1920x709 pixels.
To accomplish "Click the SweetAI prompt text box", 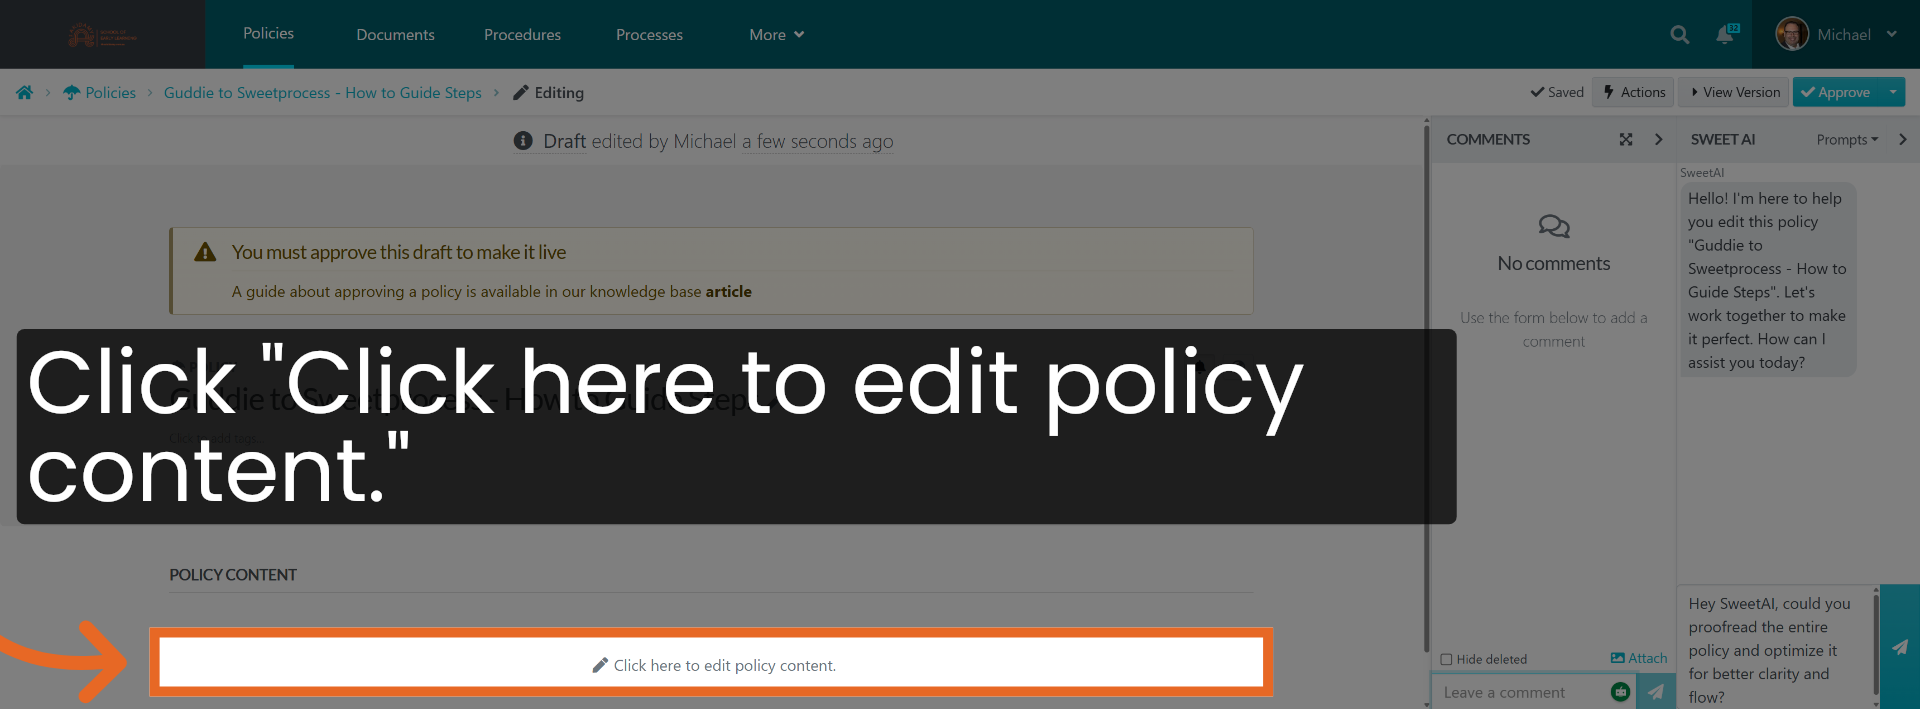I will coord(1774,648).
